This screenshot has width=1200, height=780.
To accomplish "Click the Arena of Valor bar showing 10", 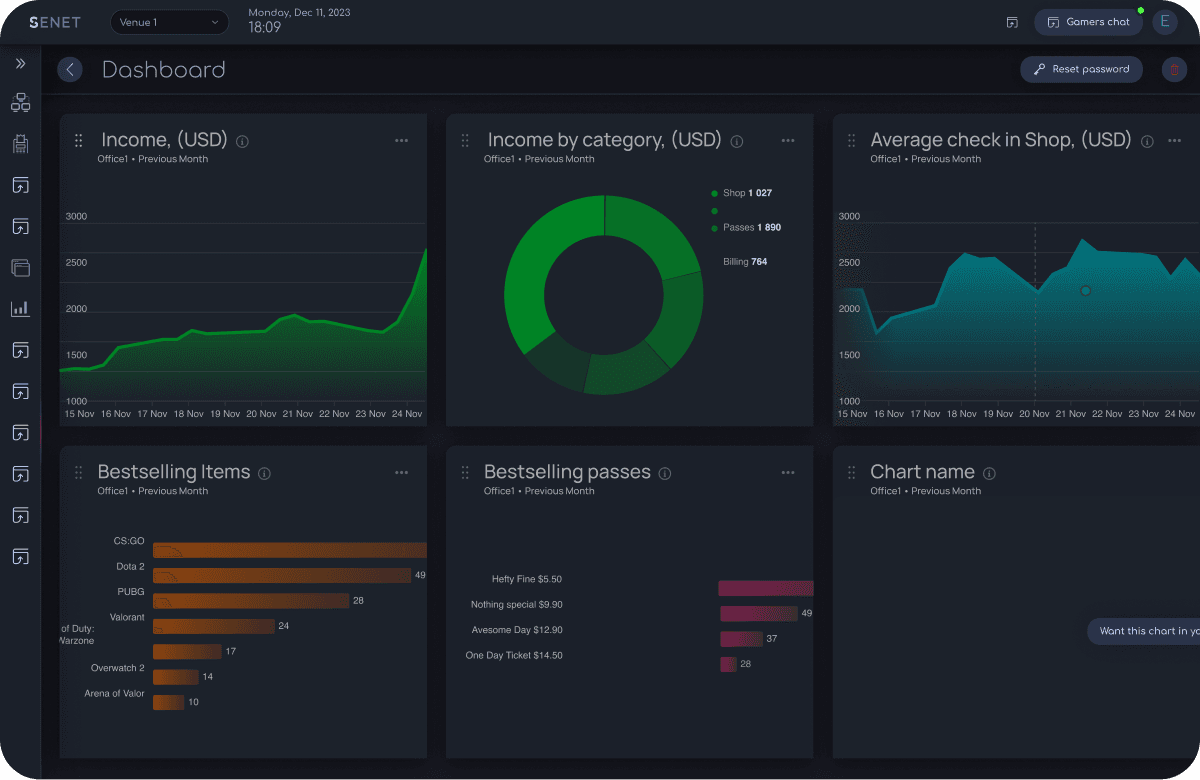I will coord(168,702).
